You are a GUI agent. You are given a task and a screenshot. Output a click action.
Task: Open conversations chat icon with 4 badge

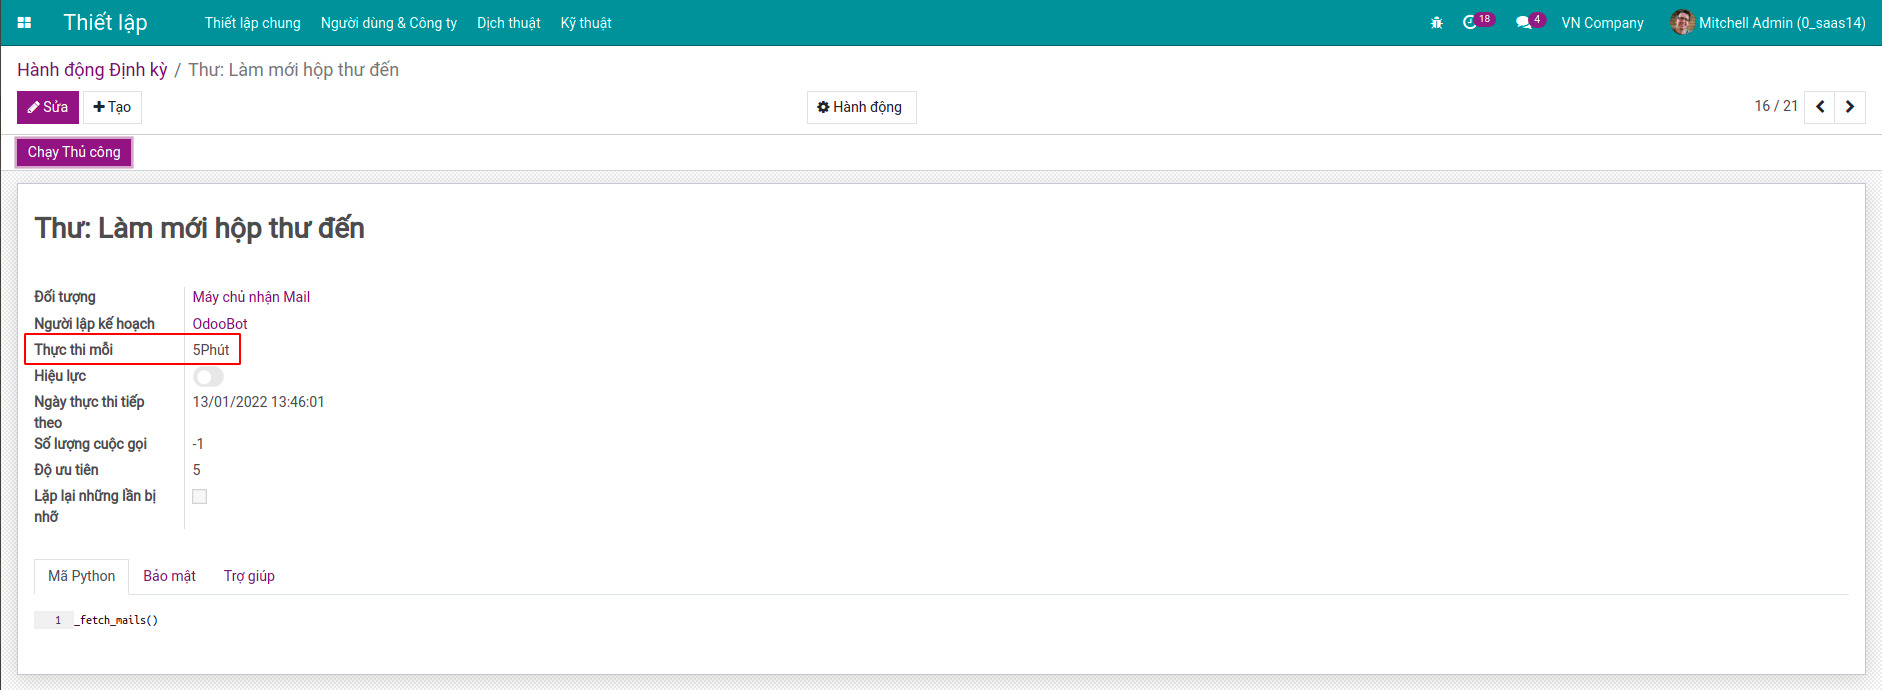1523,23
